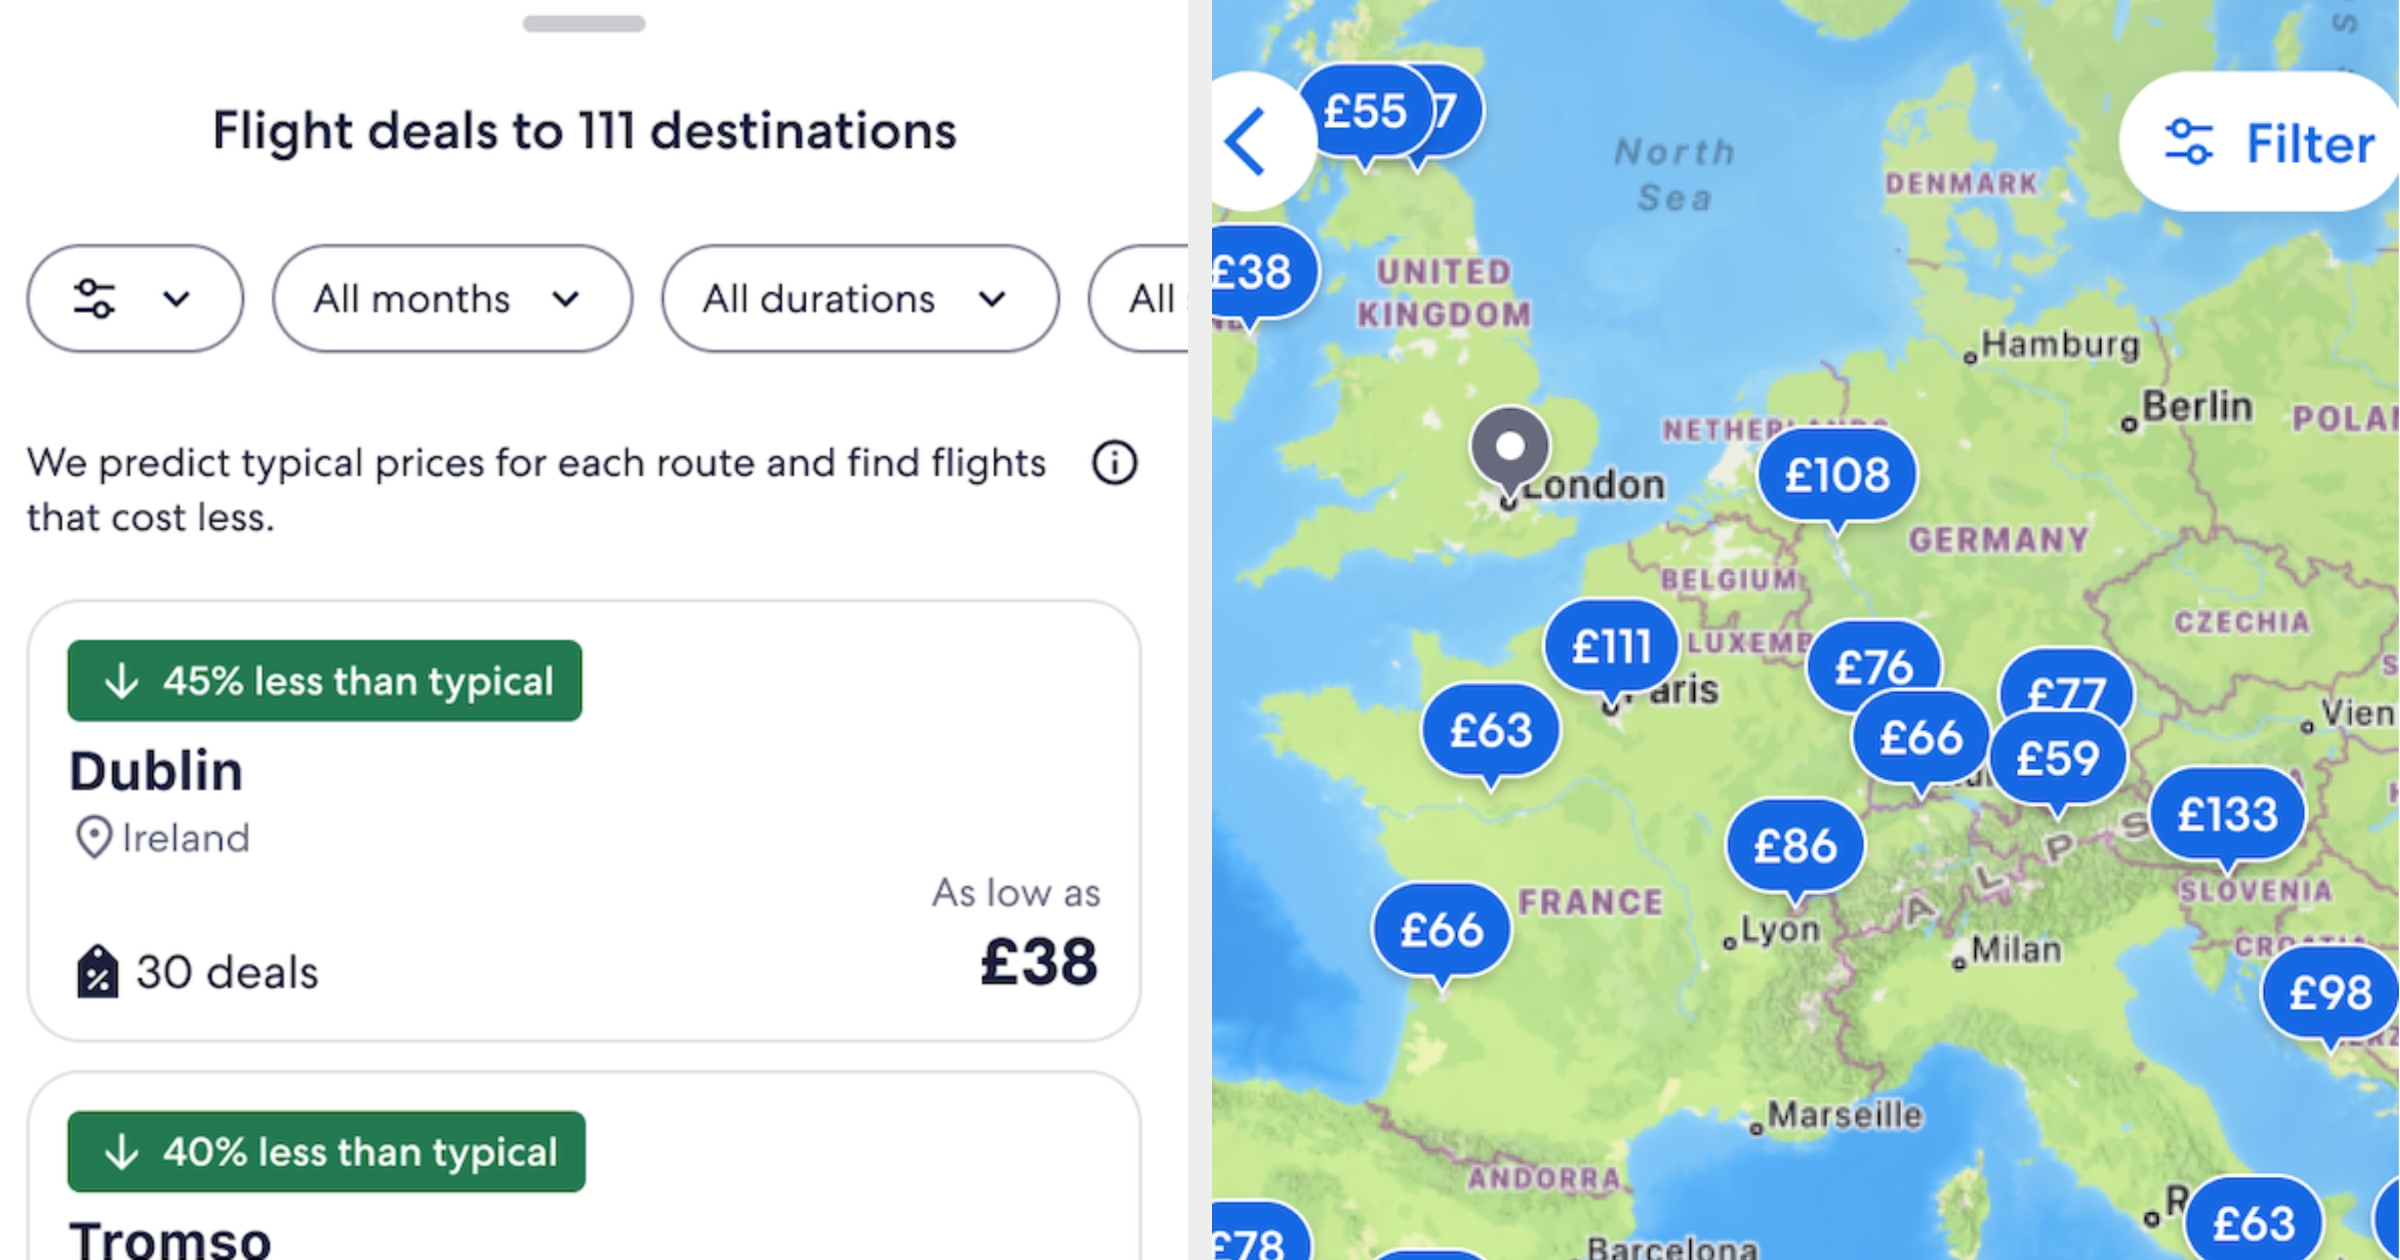Click the 30 deals tag on Dublin

tap(198, 972)
